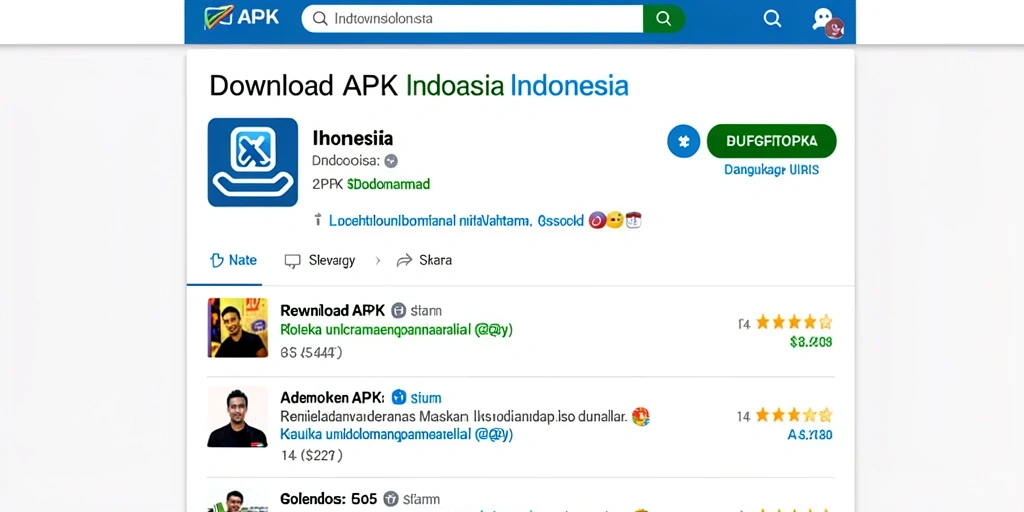Click the round blue button beside BUFGFITOPKA

pos(683,141)
